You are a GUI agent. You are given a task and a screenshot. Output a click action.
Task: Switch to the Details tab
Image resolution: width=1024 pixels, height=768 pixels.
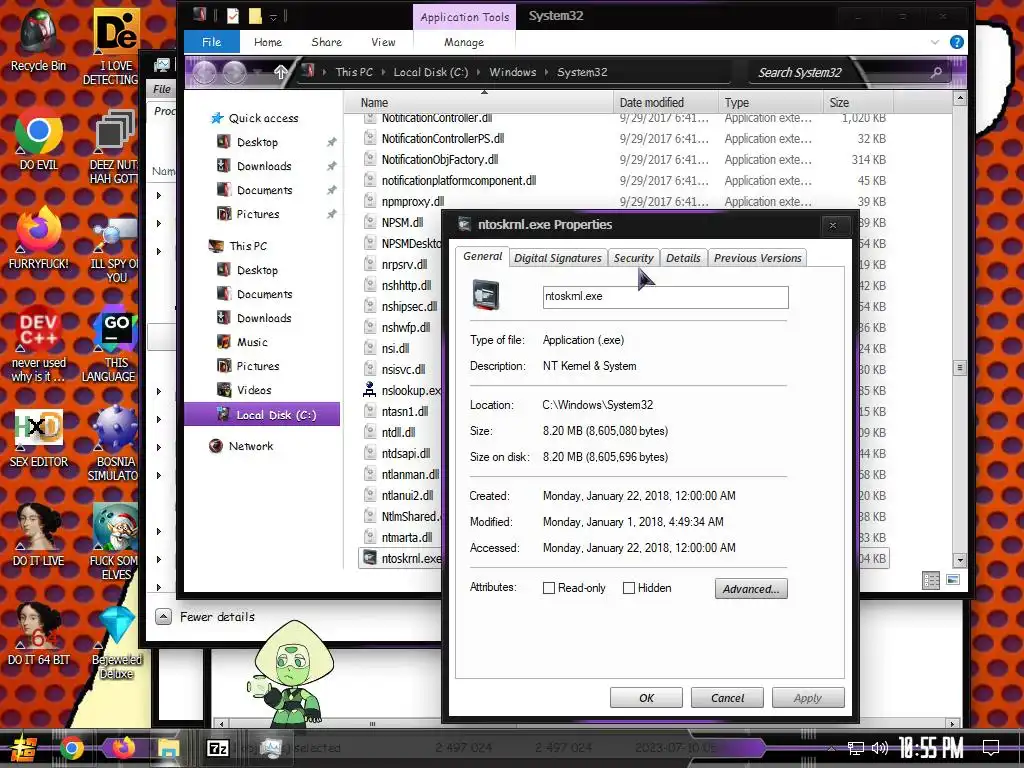pos(683,258)
